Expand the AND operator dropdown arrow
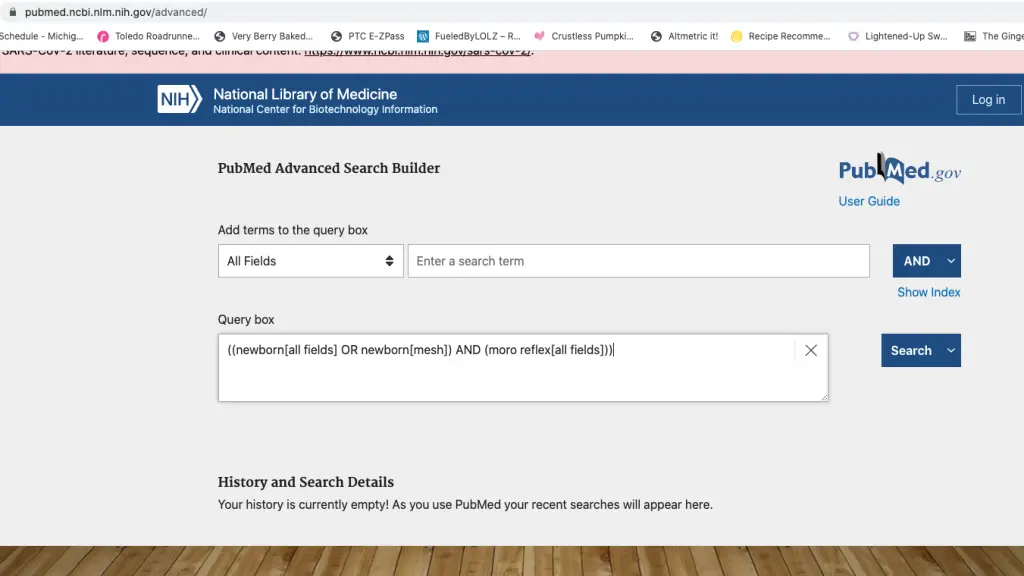The height and width of the screenshot is (576, 1024). pyautogui.click(x=951, y=261)
